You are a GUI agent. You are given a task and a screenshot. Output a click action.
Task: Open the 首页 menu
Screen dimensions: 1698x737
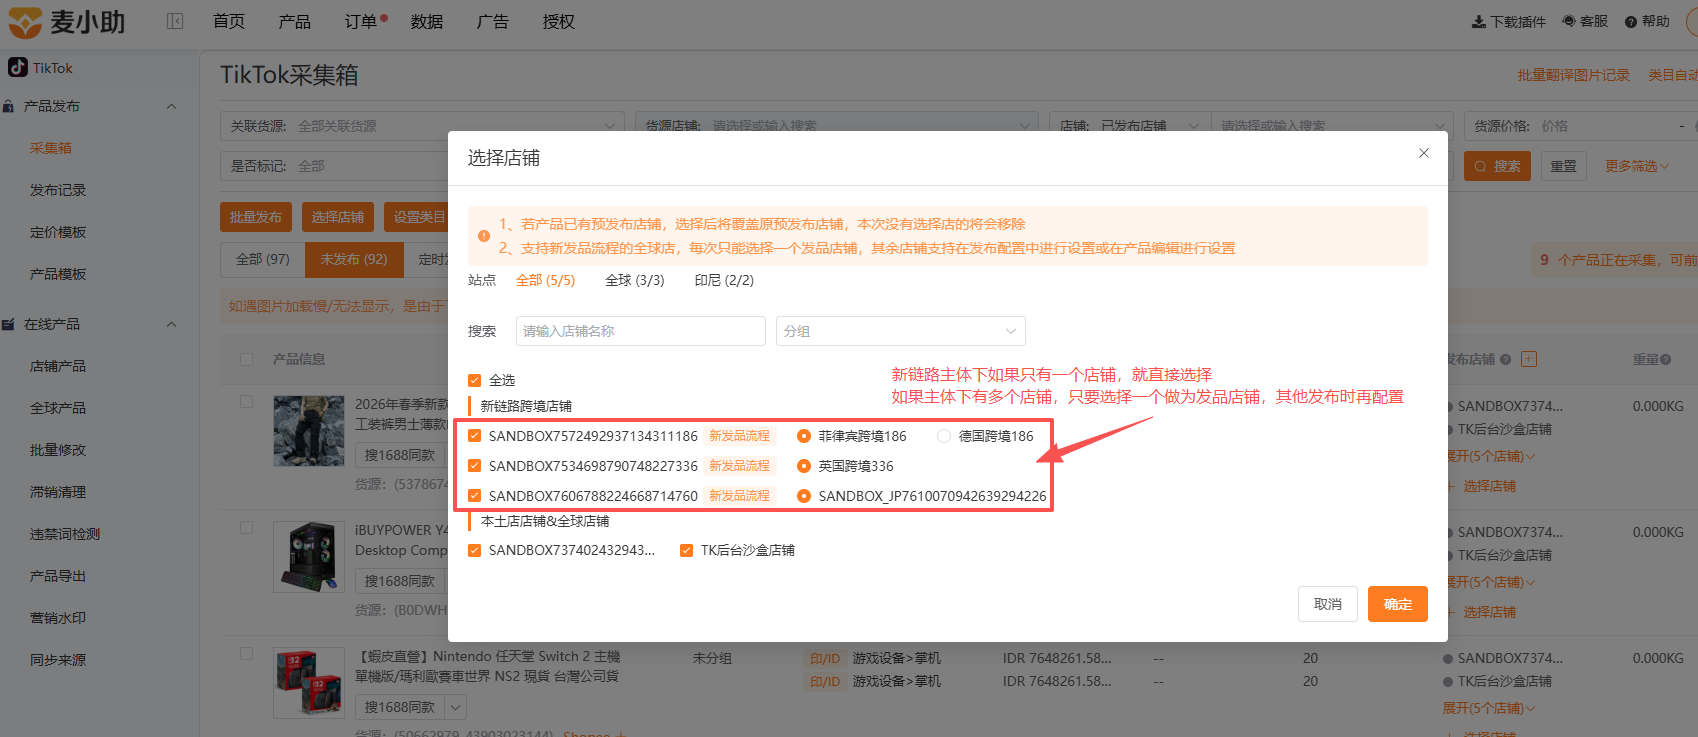(229, 21)
